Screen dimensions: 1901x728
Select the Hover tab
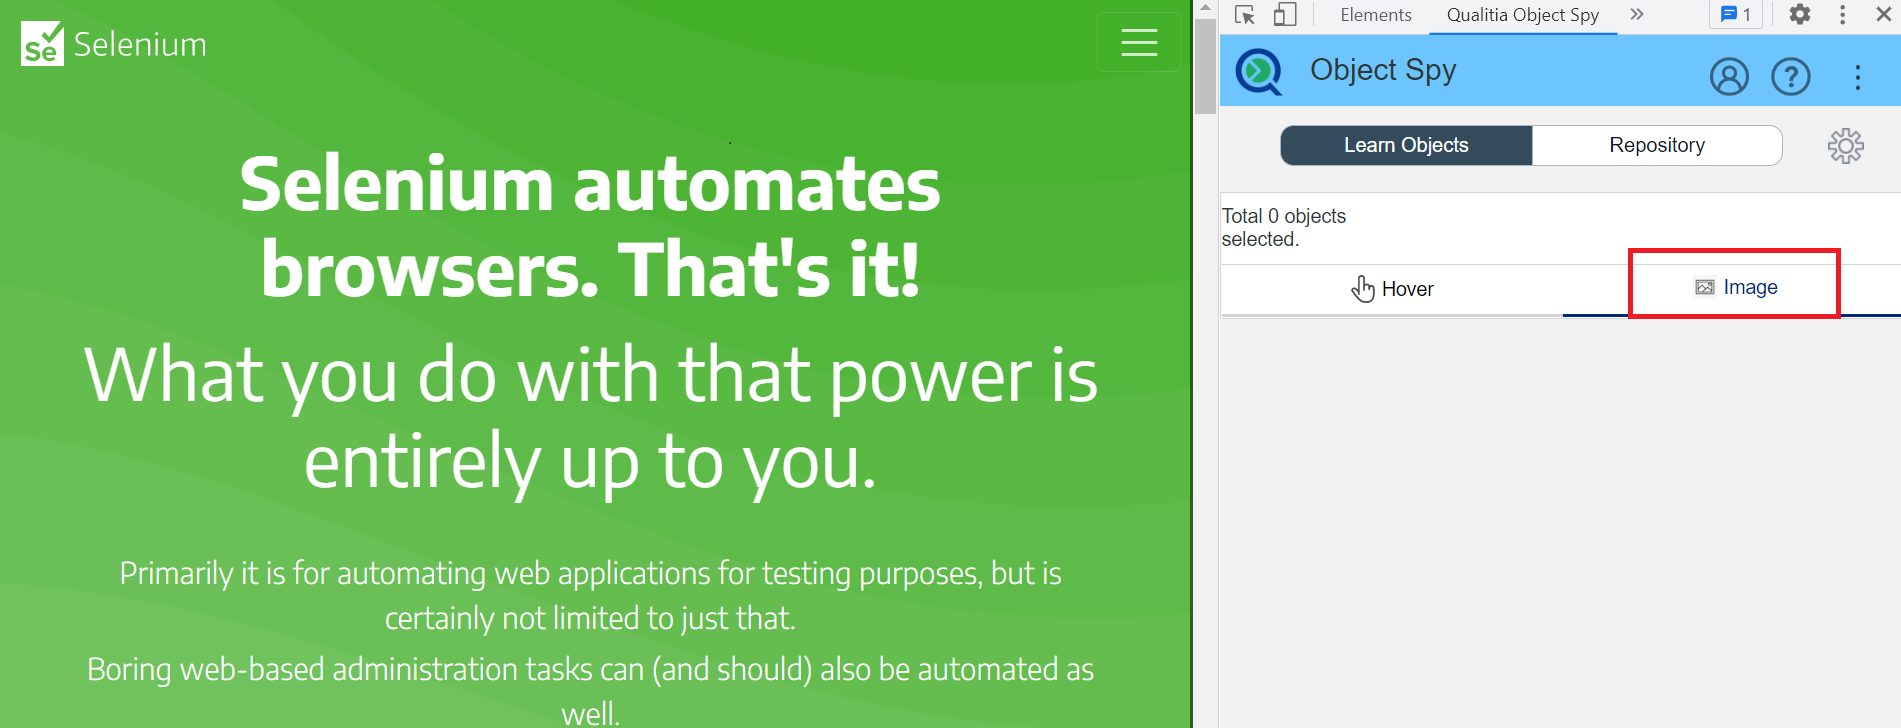(x=1392, y=289)
